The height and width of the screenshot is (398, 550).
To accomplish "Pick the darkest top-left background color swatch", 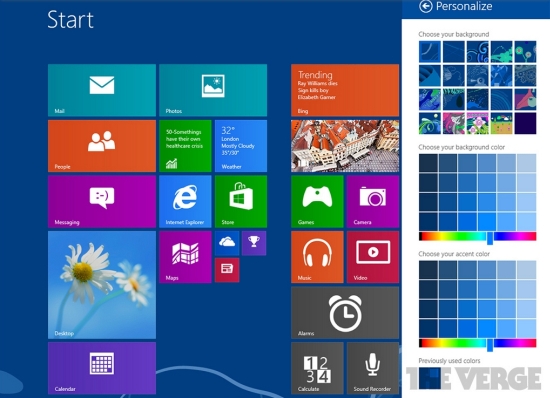I will click(428, 163).
